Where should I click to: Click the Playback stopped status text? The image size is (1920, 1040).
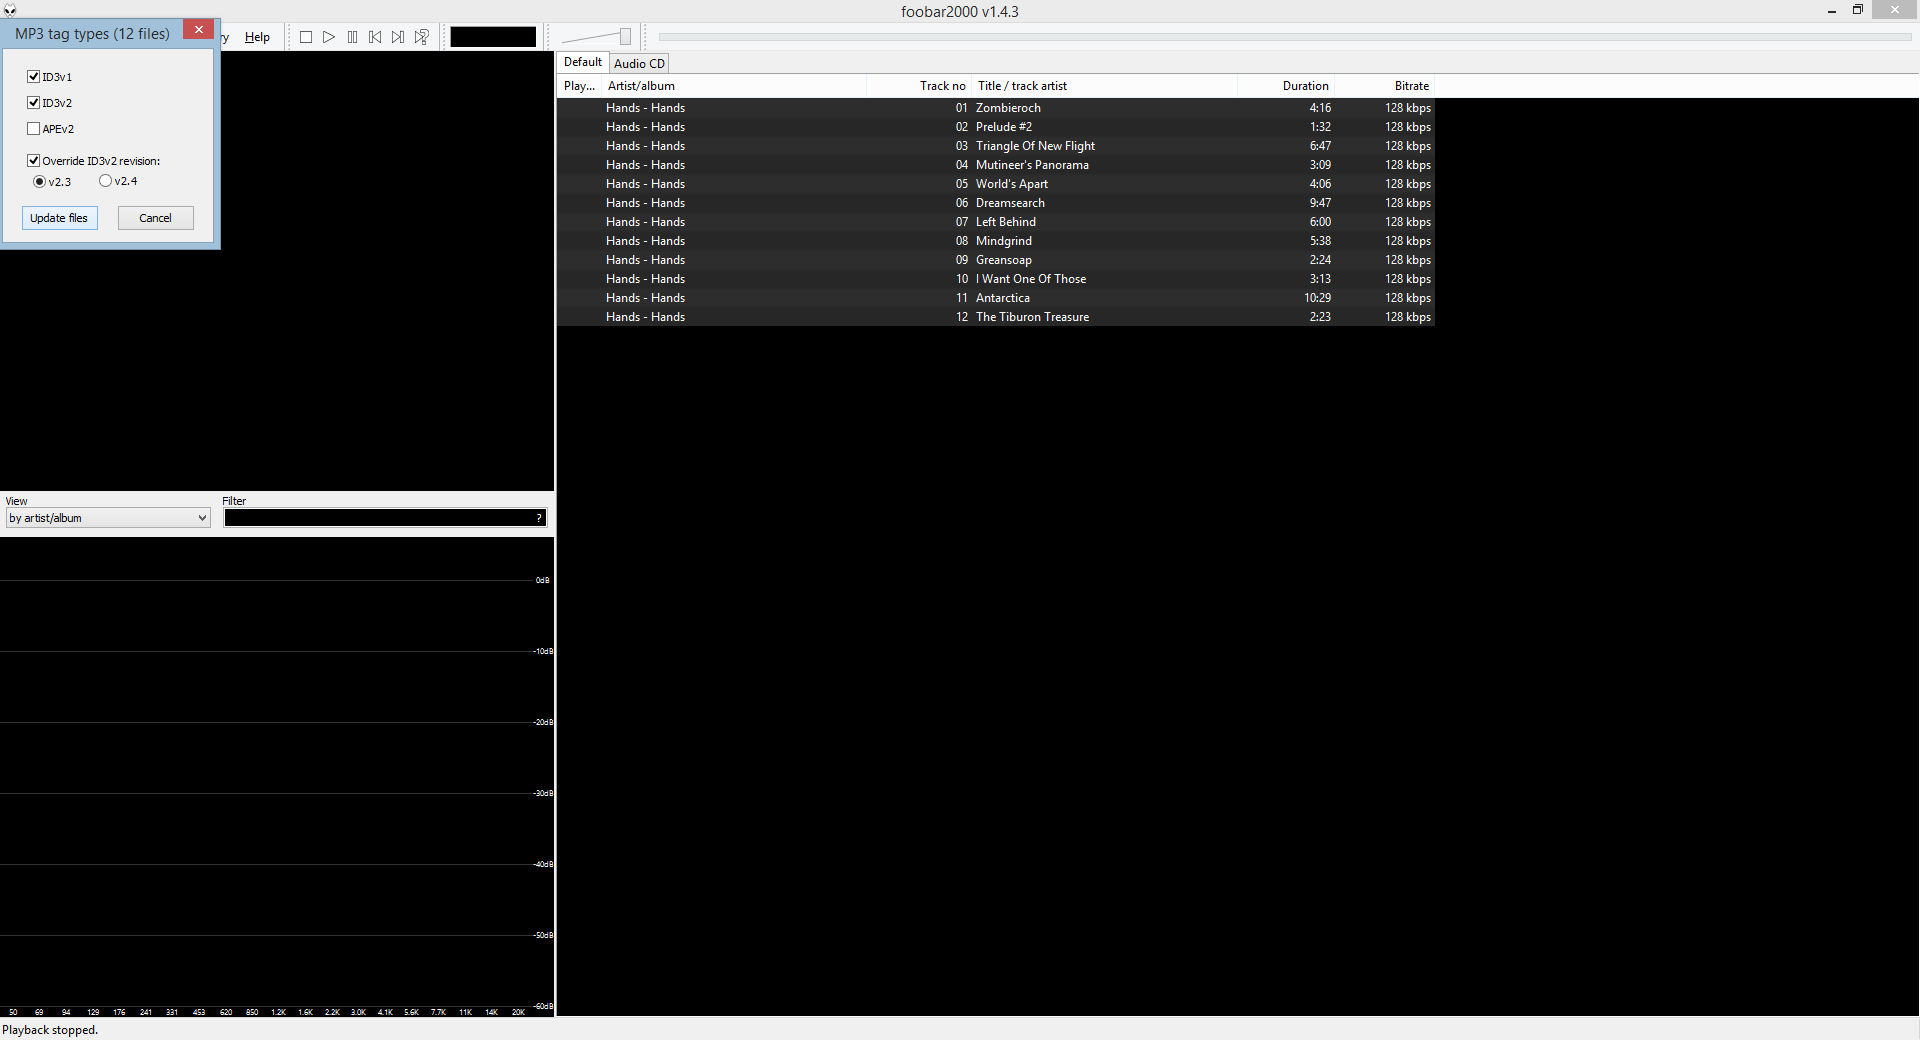[50, 1030]
